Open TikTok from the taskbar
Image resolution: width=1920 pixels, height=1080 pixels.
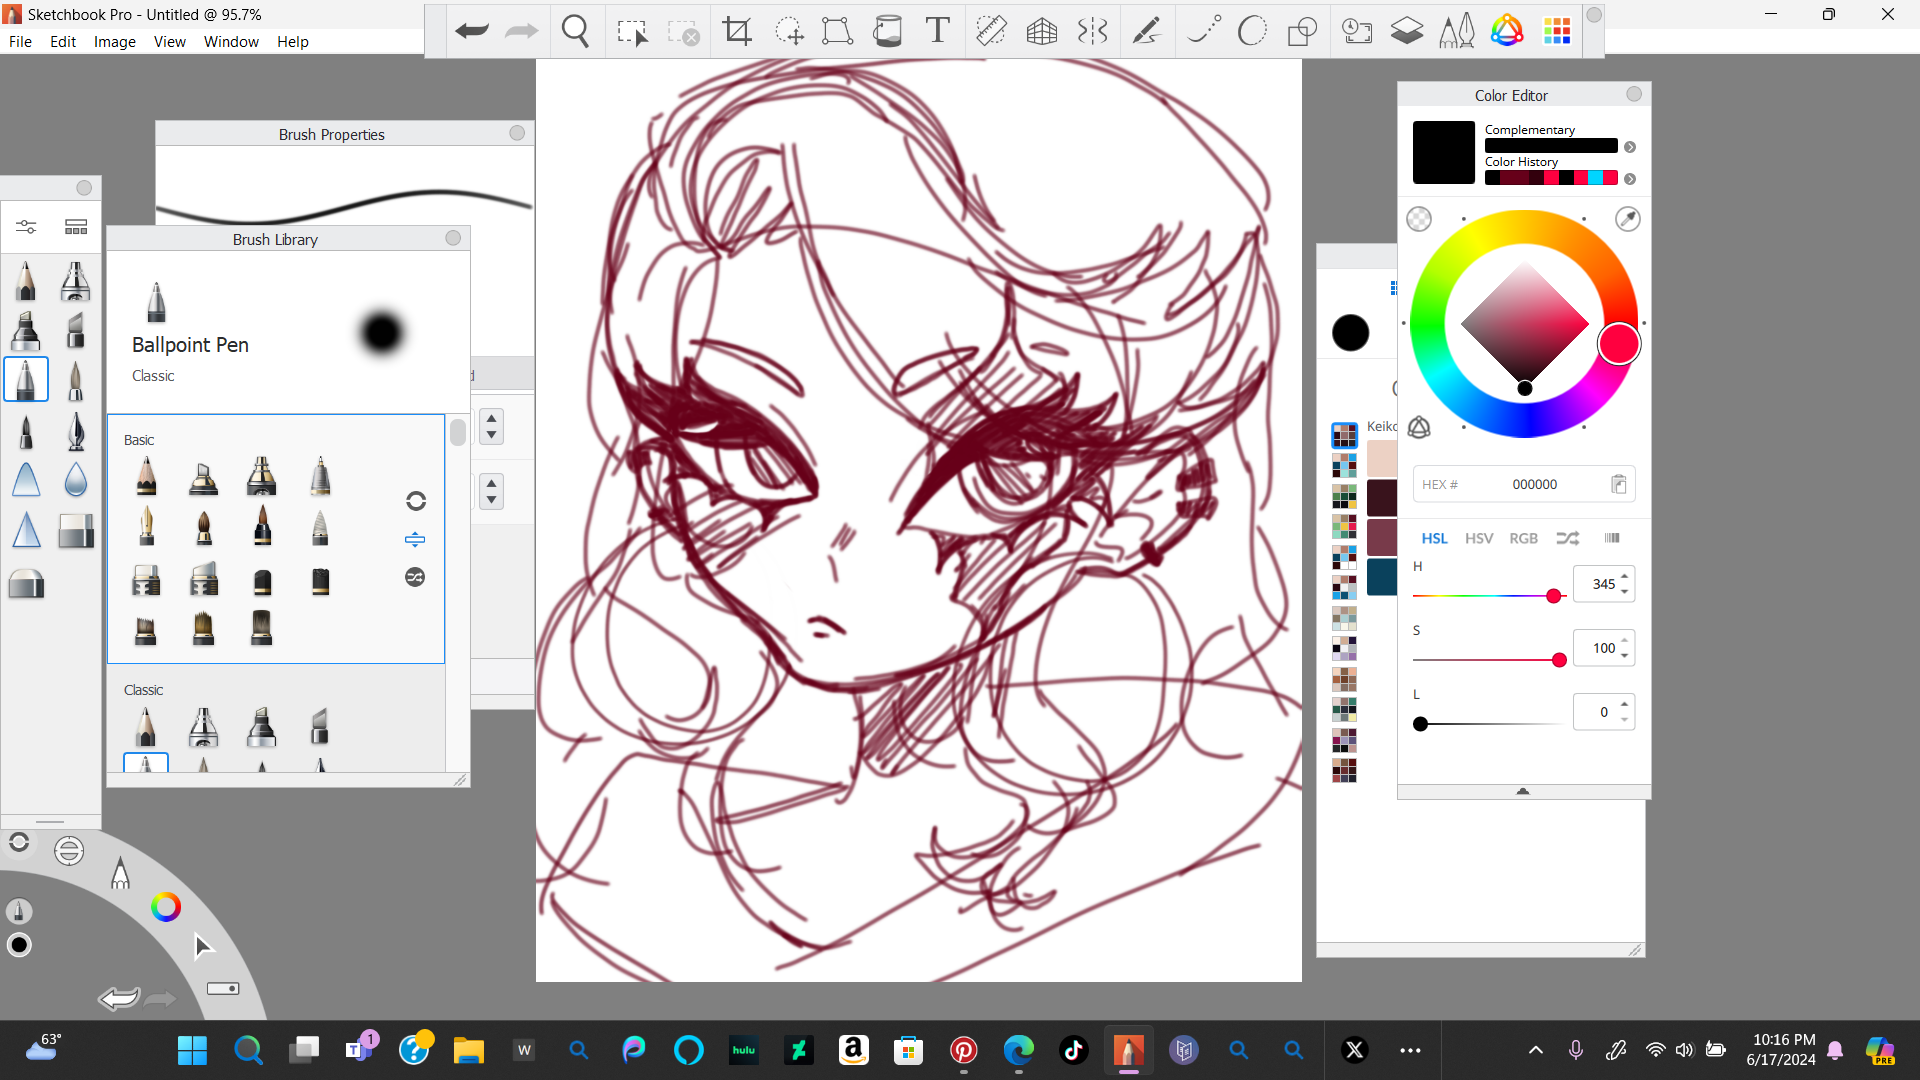(1073, 1050)
